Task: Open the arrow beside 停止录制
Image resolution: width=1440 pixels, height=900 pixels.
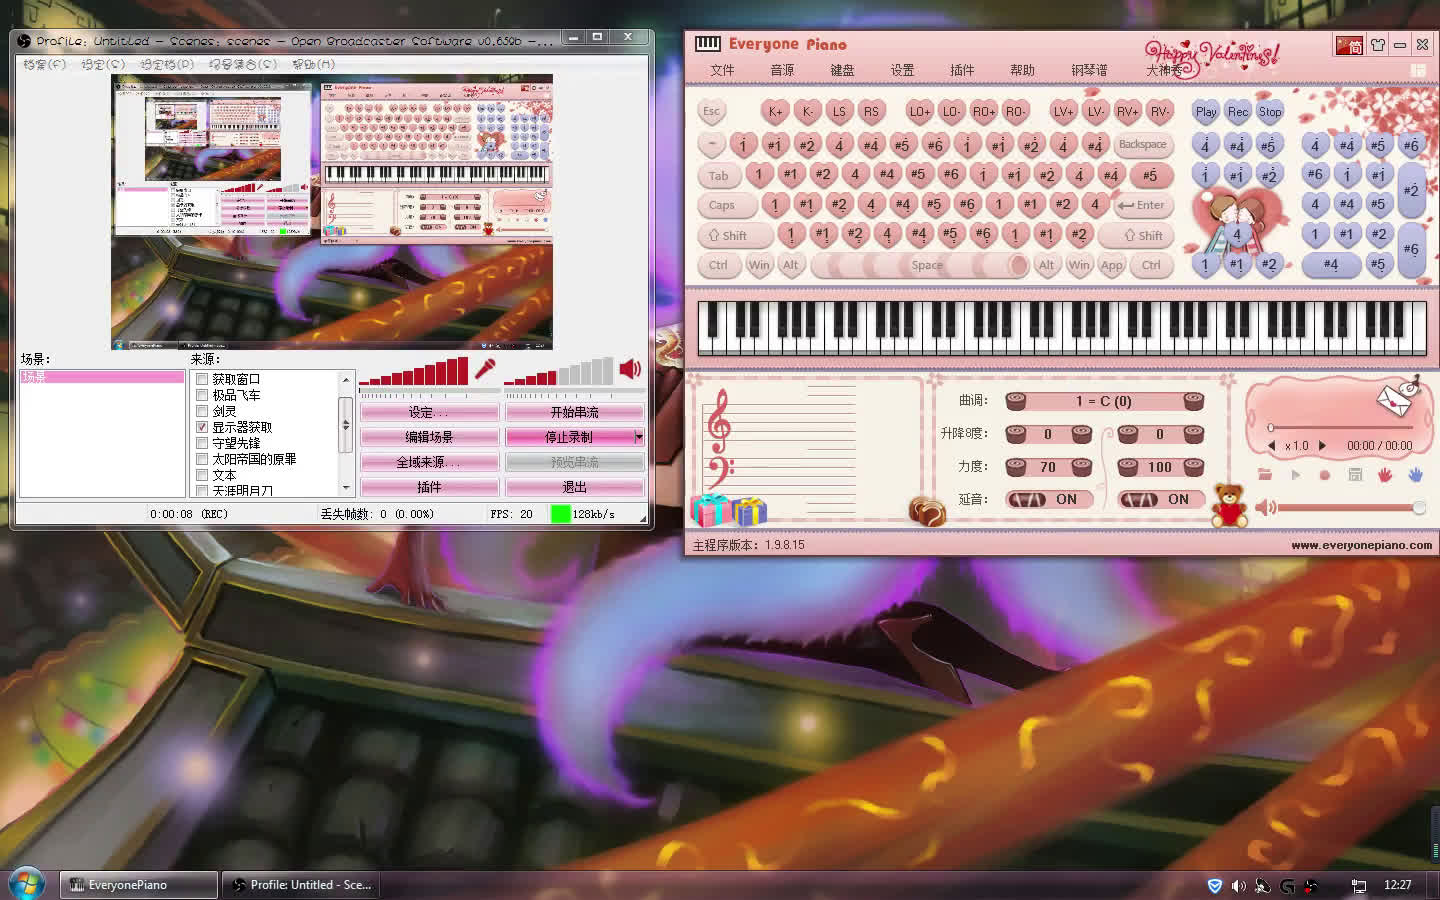Action: (x=639, y=437)
